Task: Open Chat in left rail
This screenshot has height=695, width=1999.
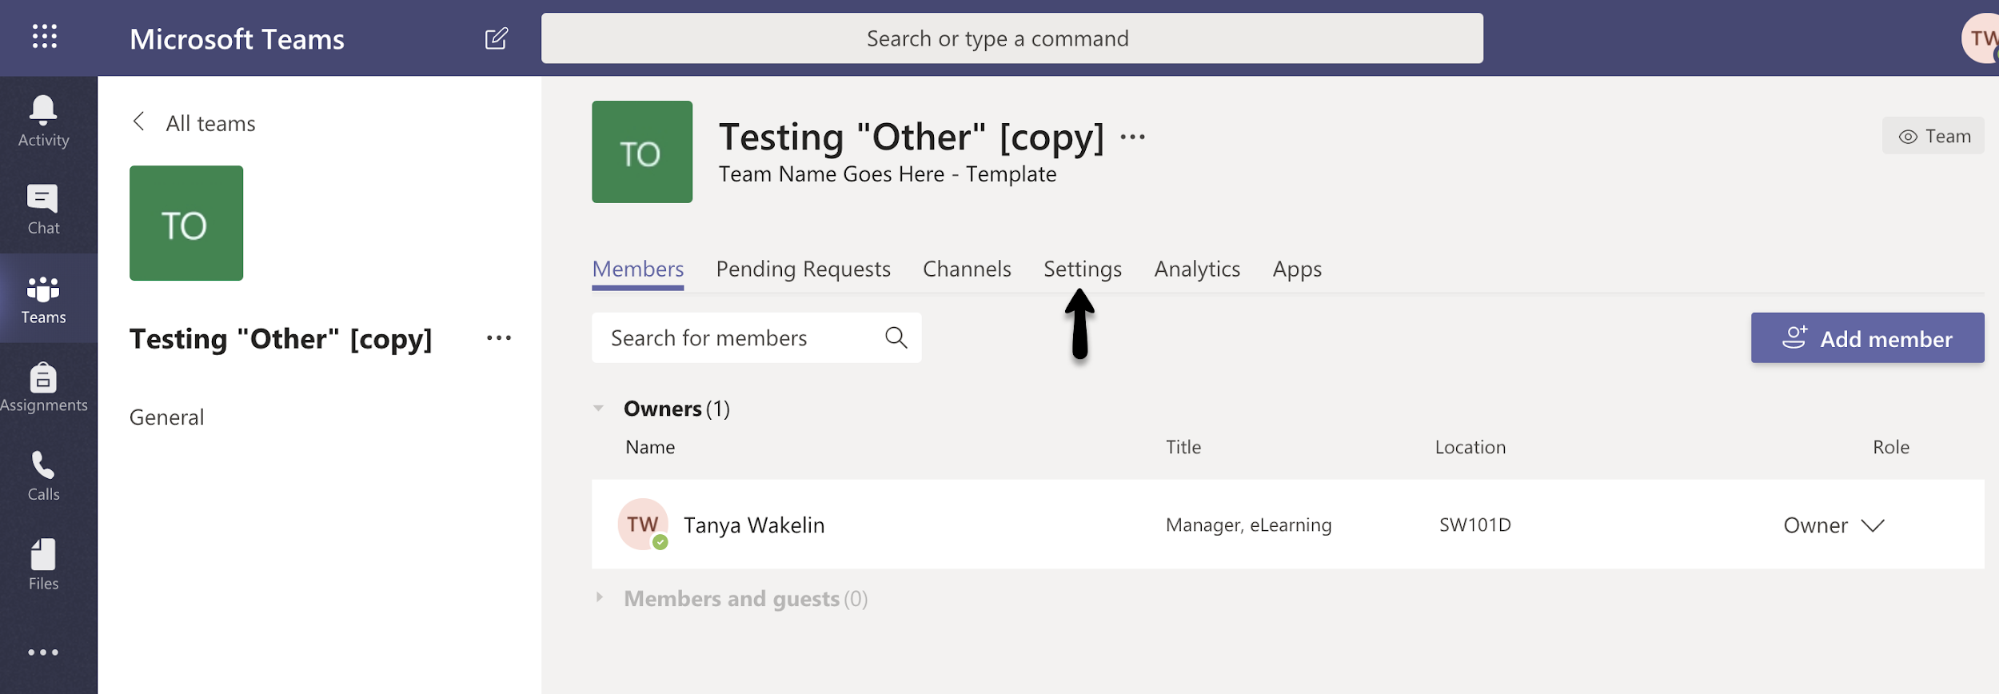Action: 44,209
